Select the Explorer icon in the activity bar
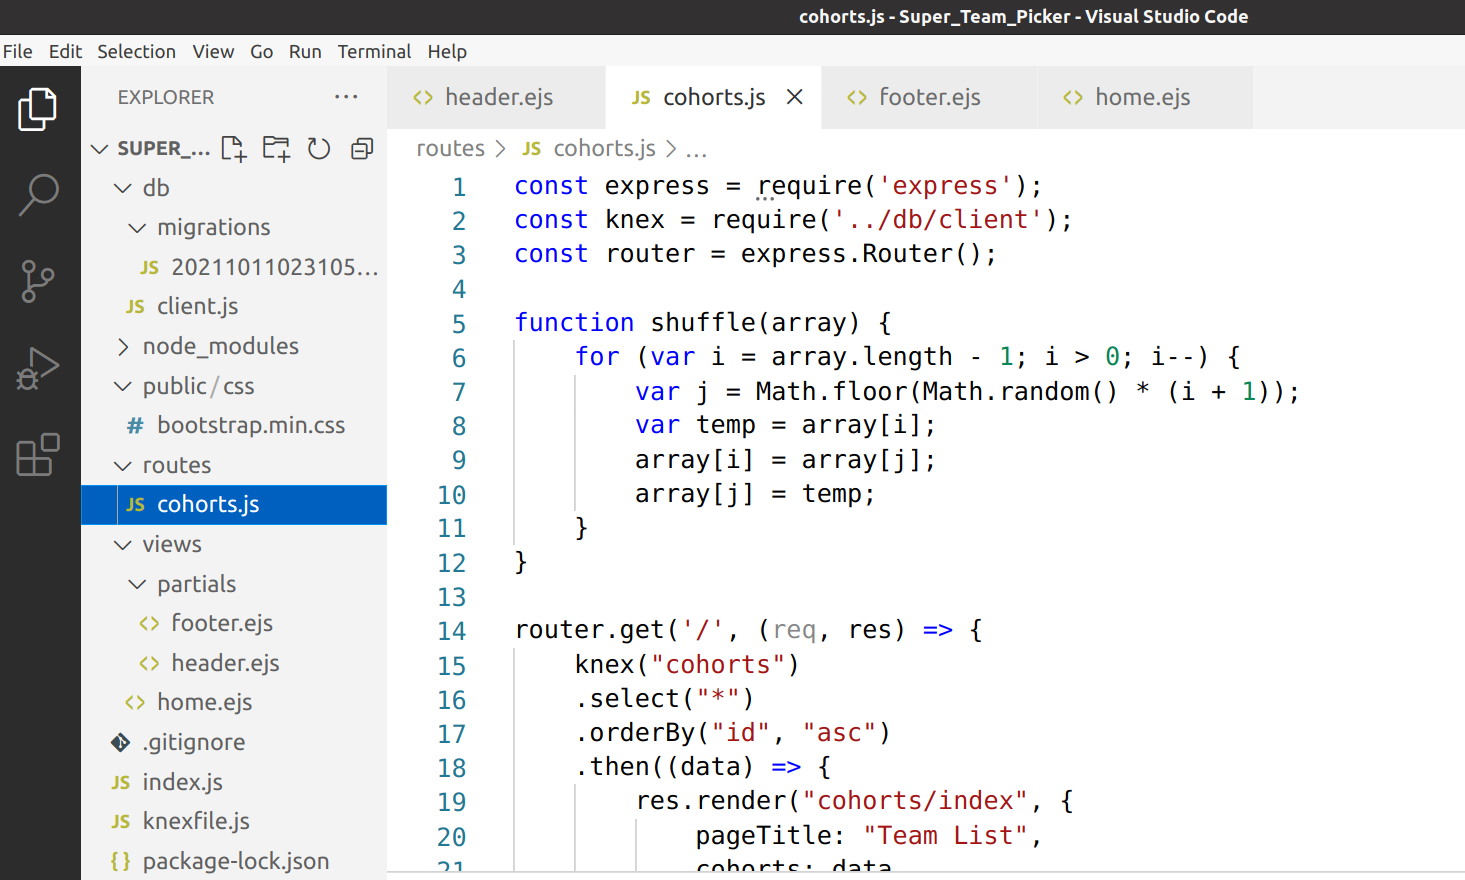The image size is (1465, 880). click(x=37, y=108)
